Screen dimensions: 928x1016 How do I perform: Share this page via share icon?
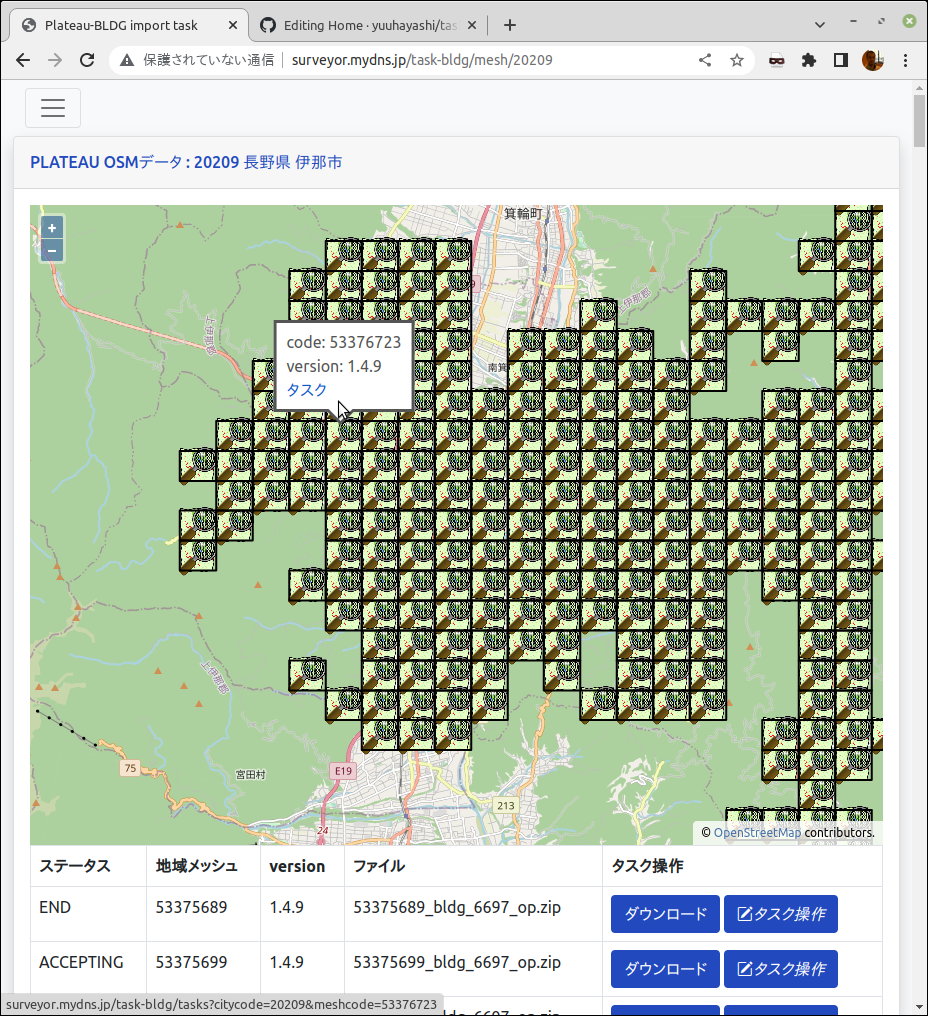click(x=705, y=60)
